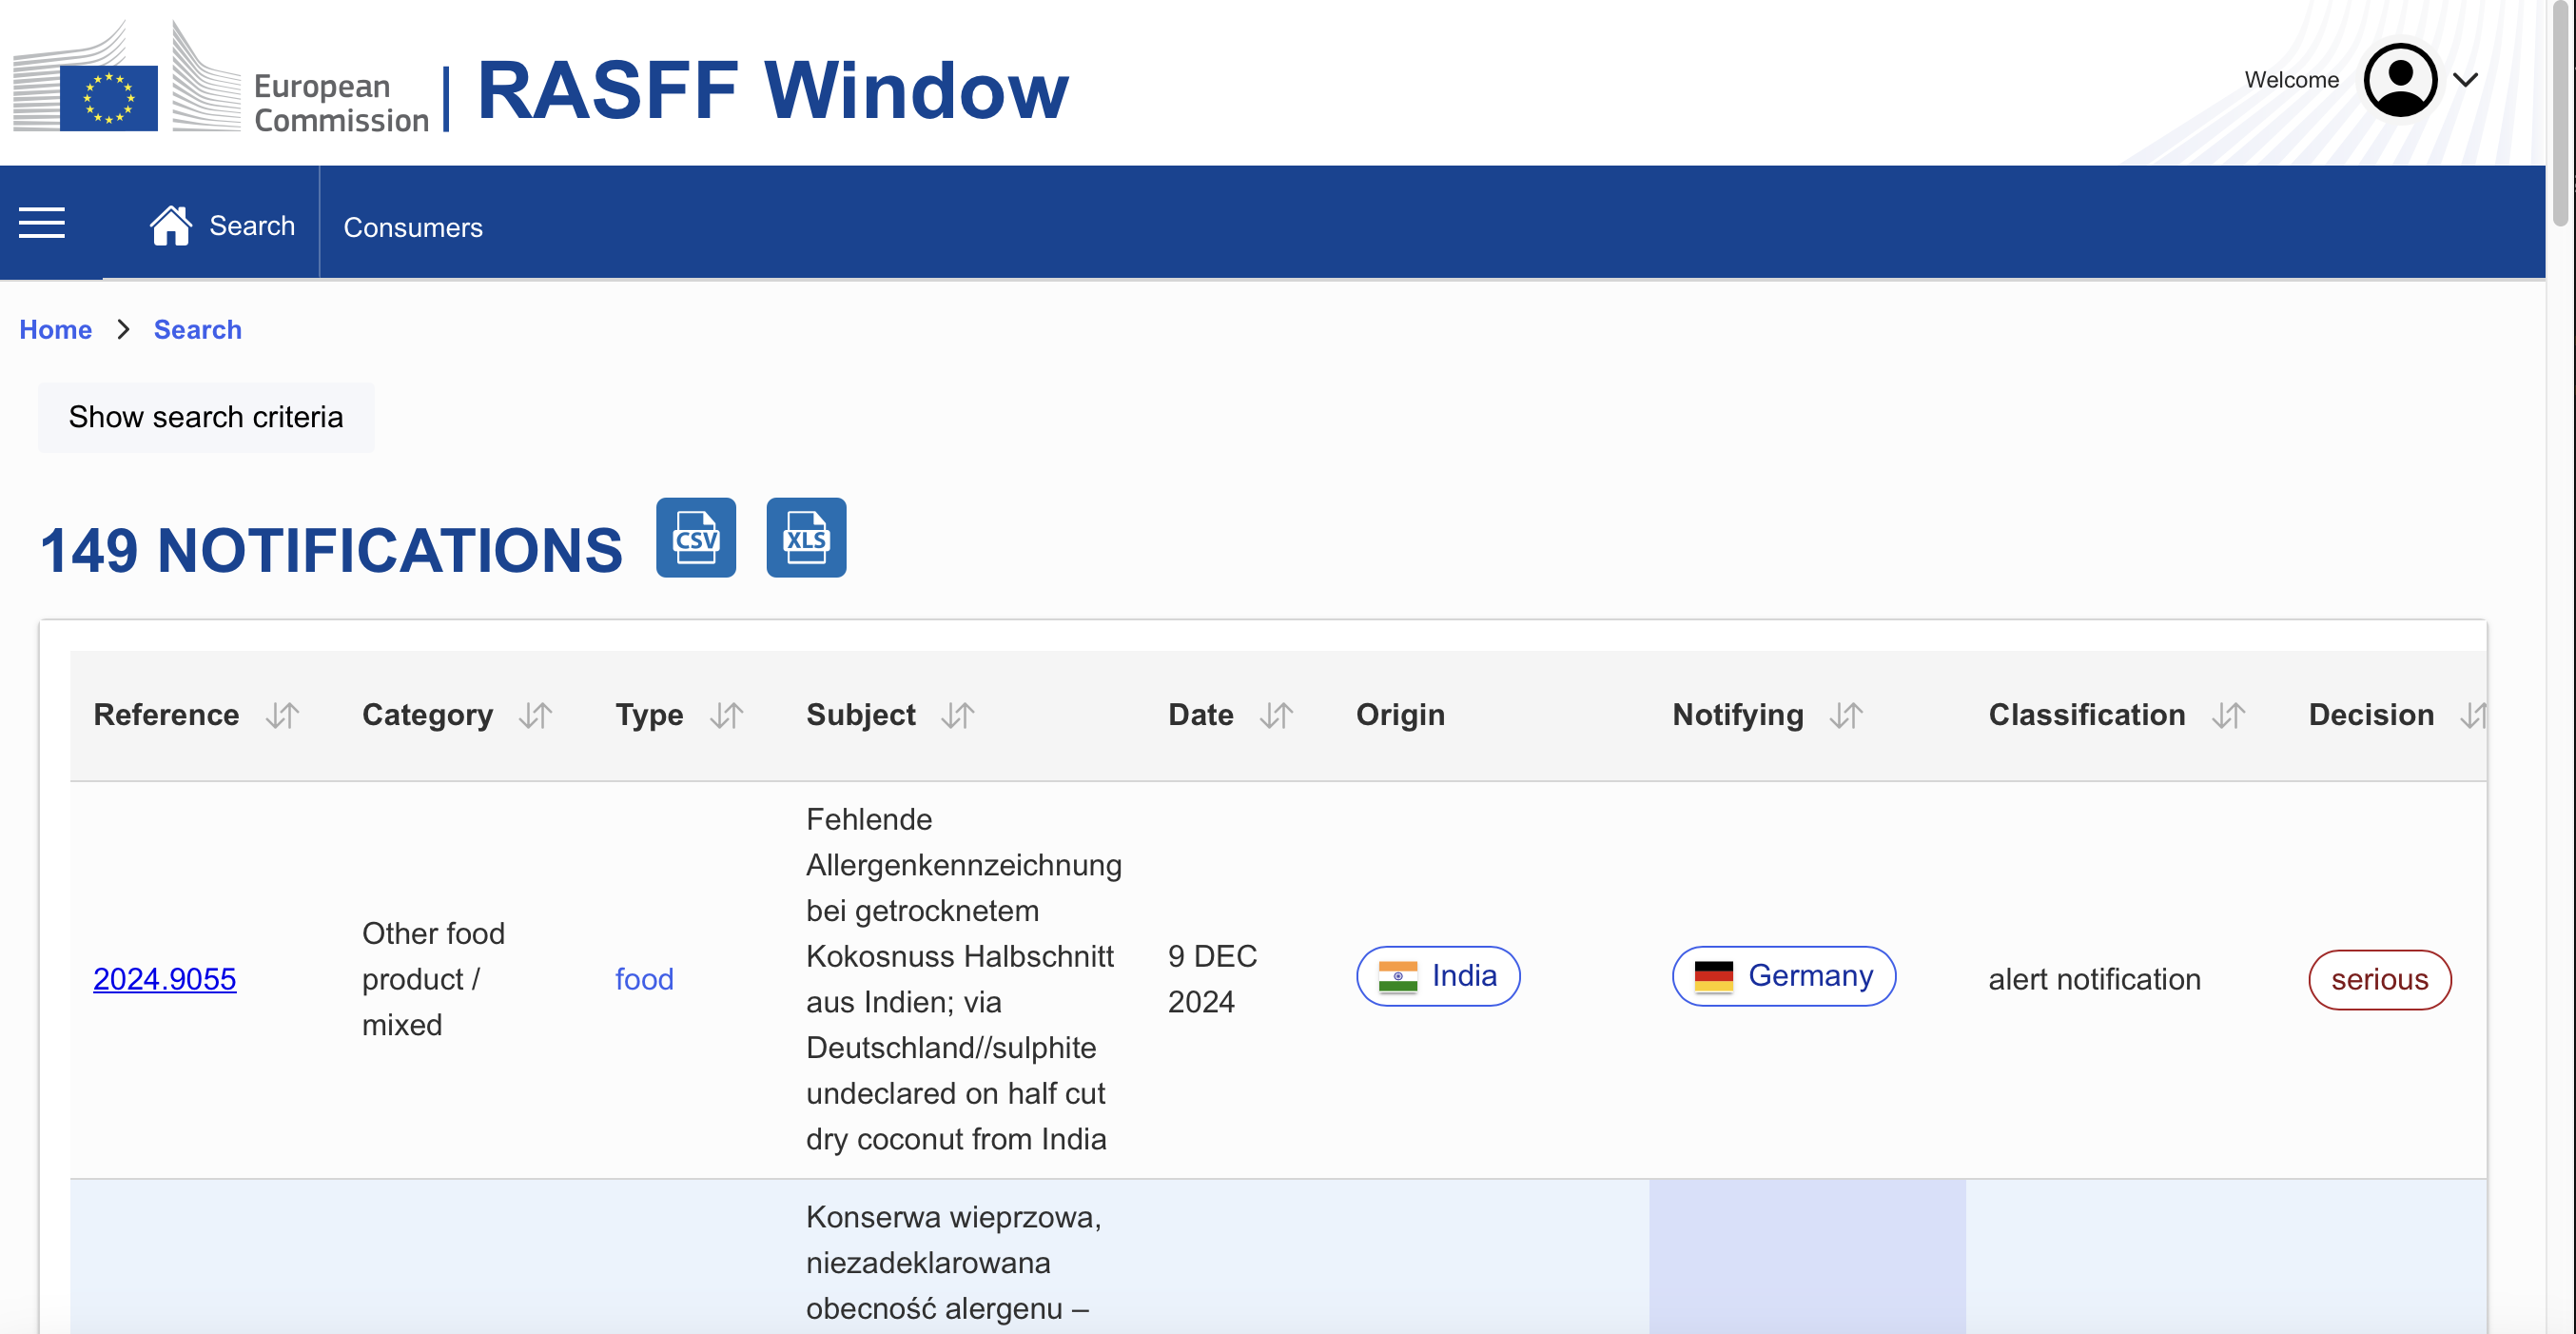This screenshot has width=2576, height=1334.
Task: Click the Other food product / mixed cell
Action: point(433,979)
